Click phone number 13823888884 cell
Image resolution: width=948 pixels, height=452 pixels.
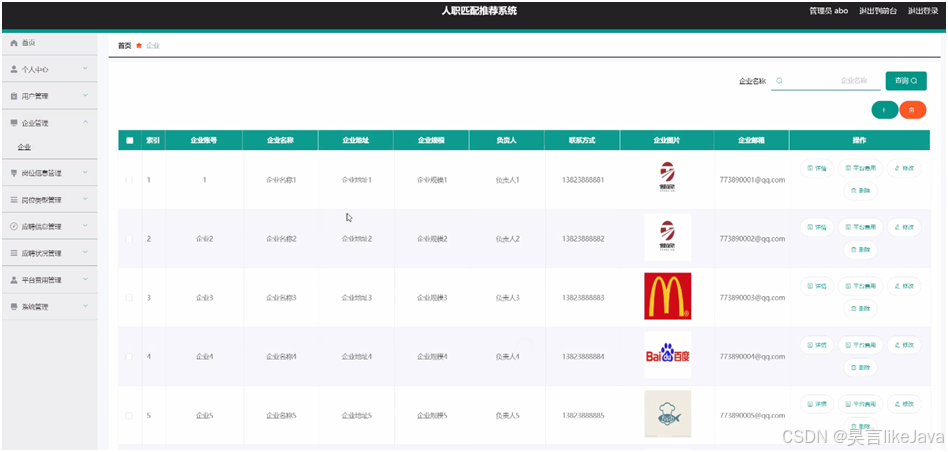click(x=583, y=357)
